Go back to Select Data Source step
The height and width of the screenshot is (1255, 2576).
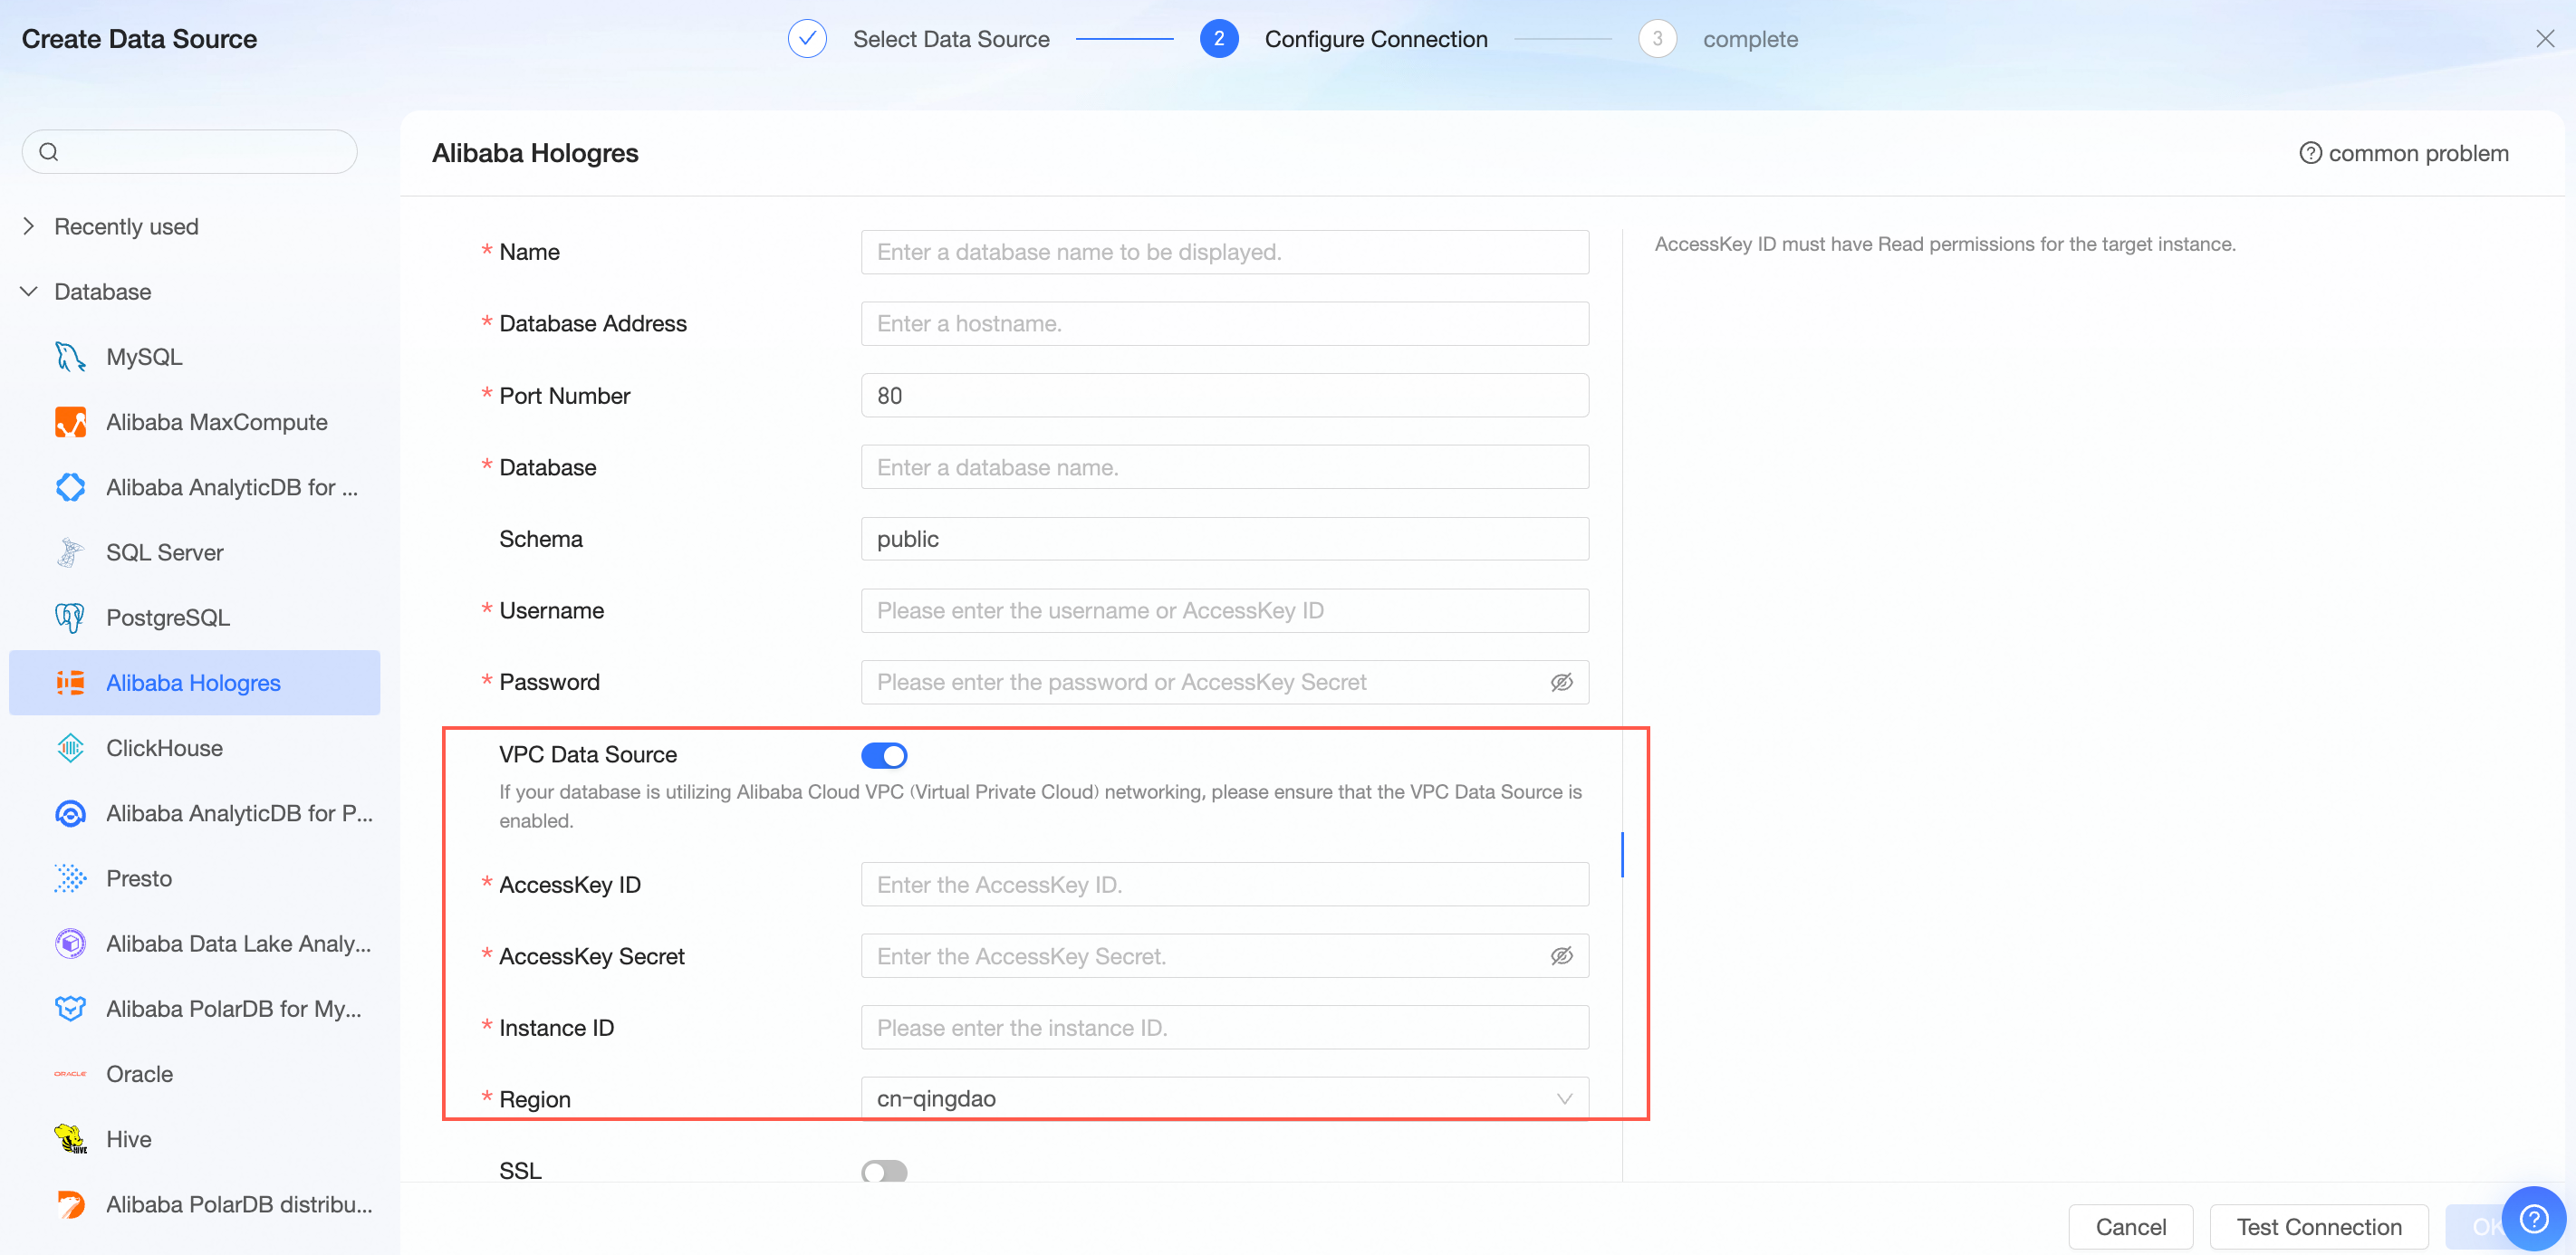click(951, 39)
